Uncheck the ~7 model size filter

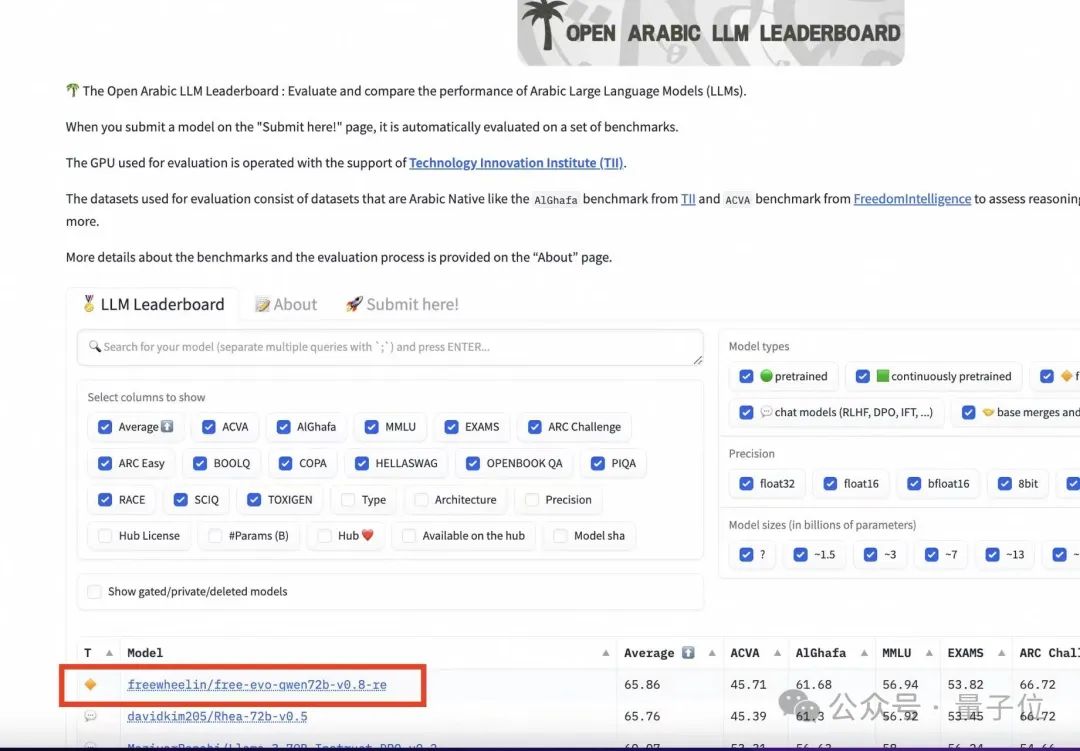(x=932, y=555)
